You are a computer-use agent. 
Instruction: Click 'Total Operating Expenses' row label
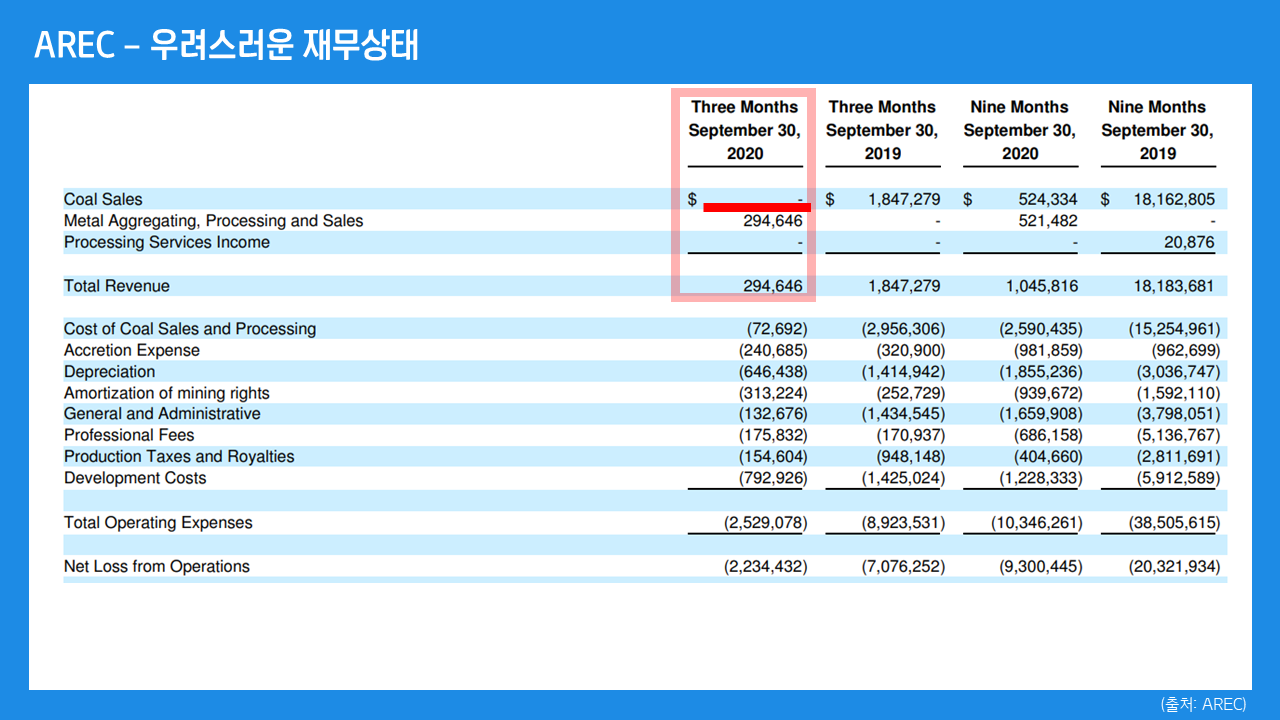(158, 523)
